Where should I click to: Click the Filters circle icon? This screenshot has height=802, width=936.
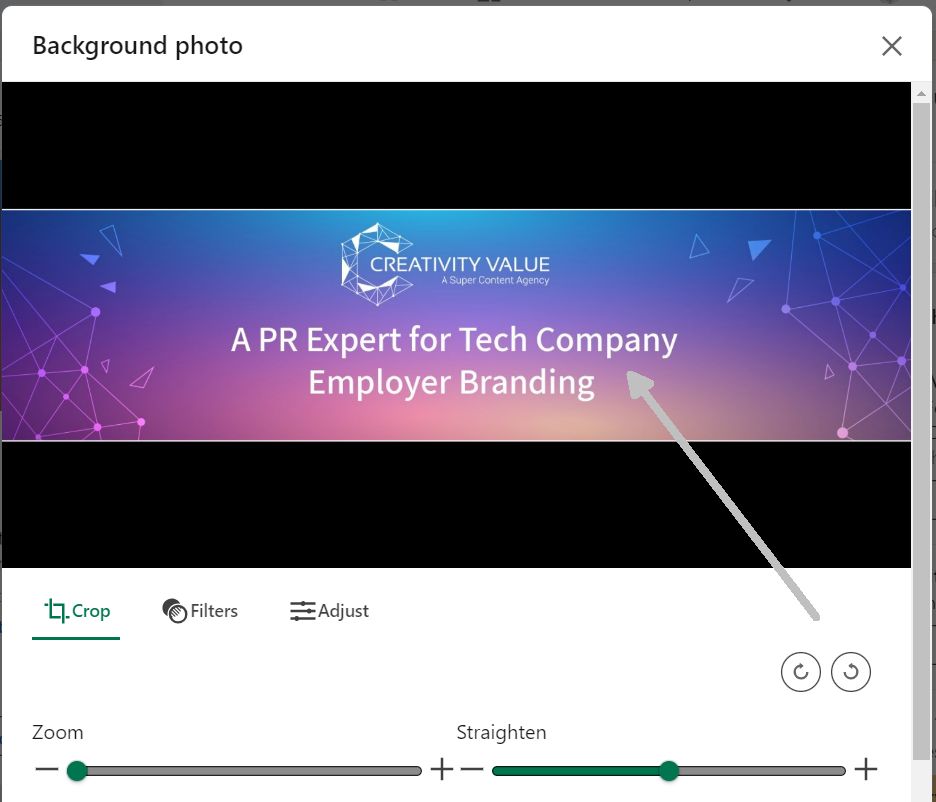(x=174, y=610)
